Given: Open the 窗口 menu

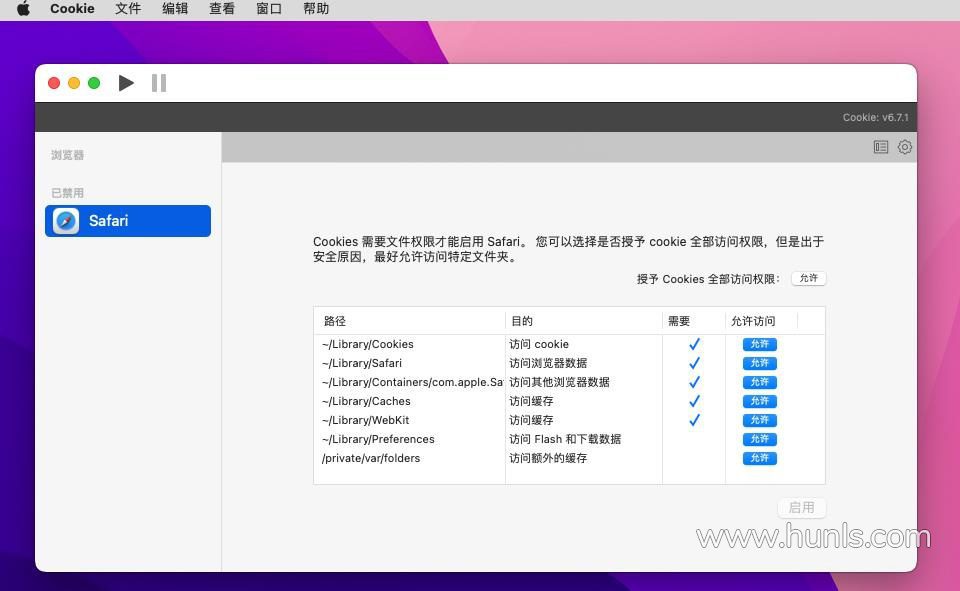Looking at the screenshot, I should pos(269,9).
